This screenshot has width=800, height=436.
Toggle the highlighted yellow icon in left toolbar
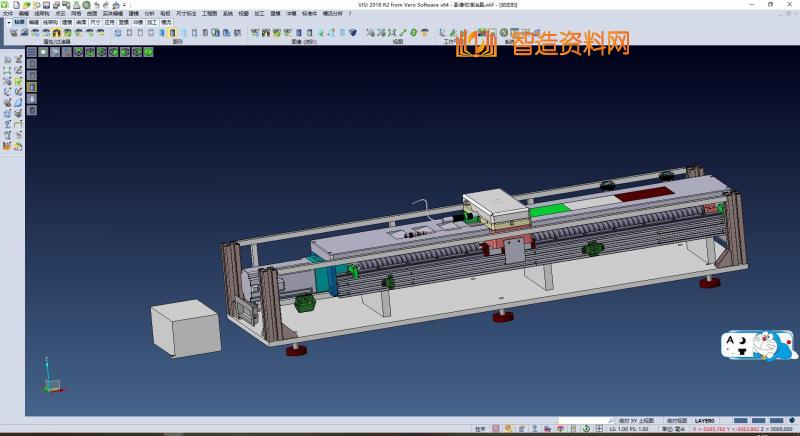[31, 87]
